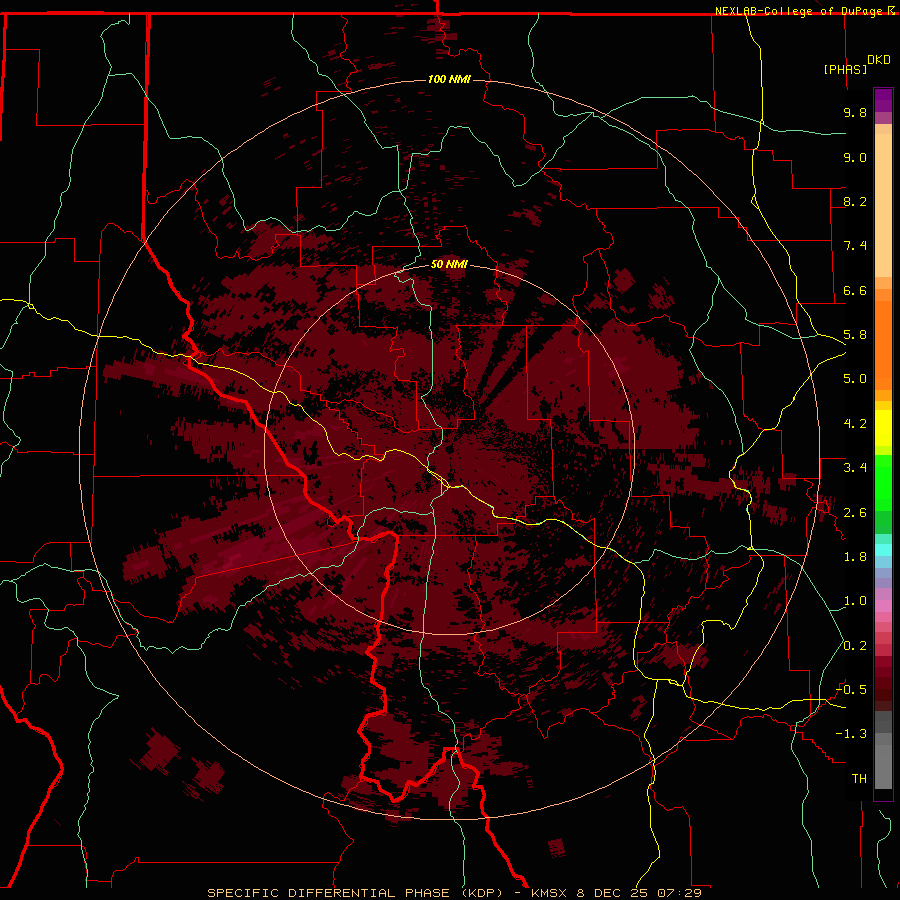900x900 pixels.
Task: Click the '50 NMI' range ring label
Action: click(x=449, y=264)
